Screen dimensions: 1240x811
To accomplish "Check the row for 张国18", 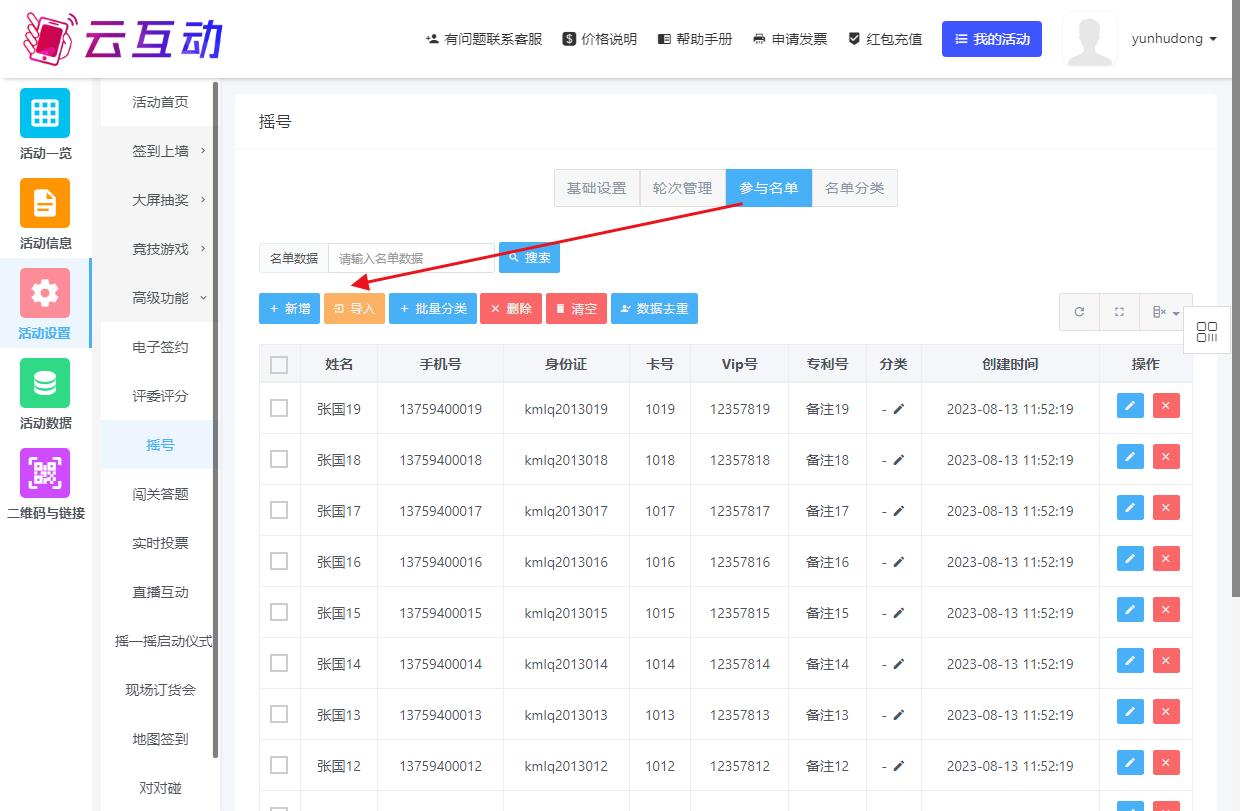I will [x=279, y=459].
